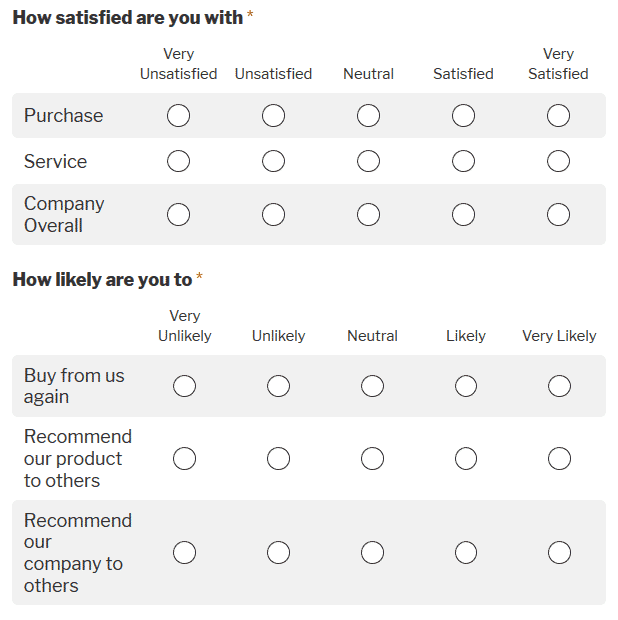Select Very Unsatisfied for Purchase
This screenshot has width=618, height=620.
pos(178,116)
